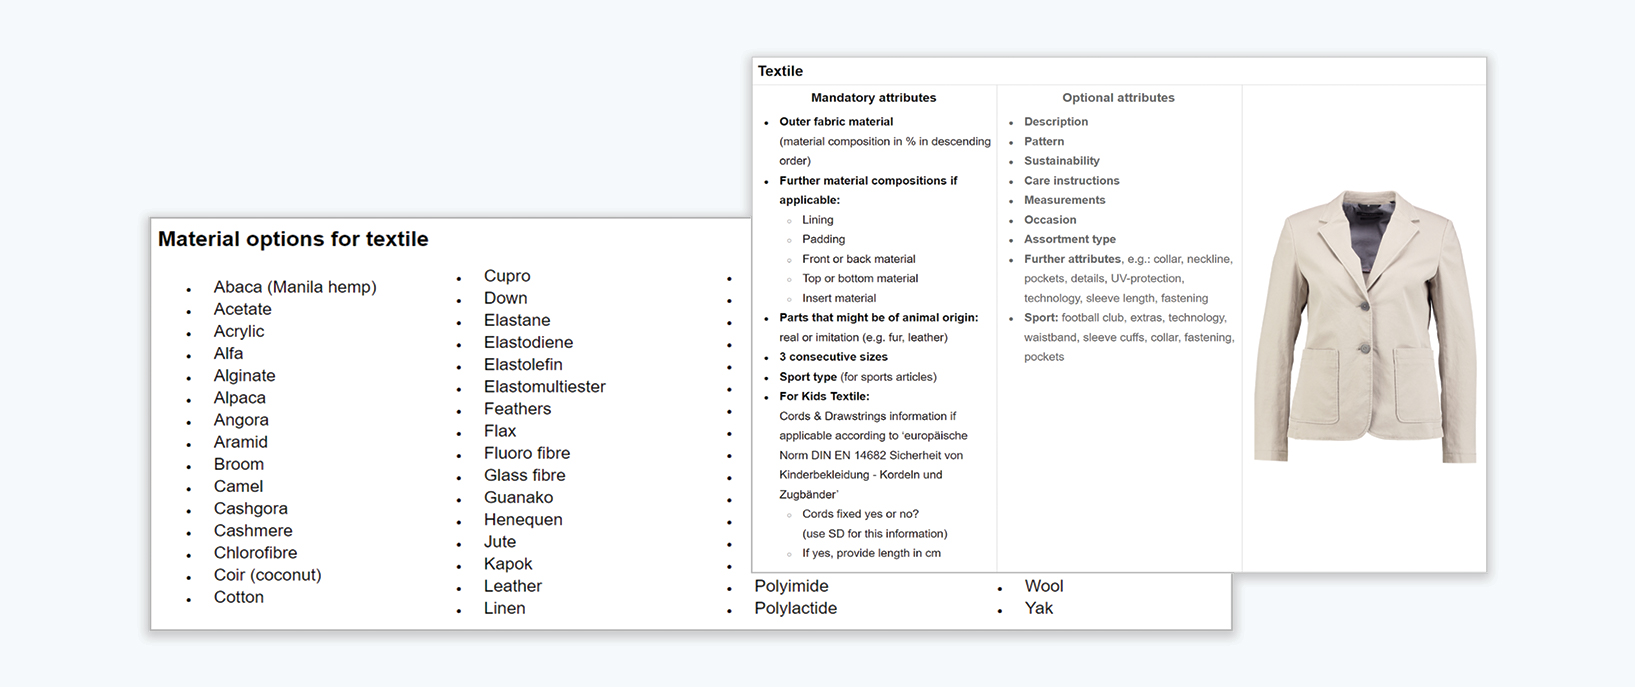
Task: Click the 'Polylactide' list item
Action: (x=796, y=608)
